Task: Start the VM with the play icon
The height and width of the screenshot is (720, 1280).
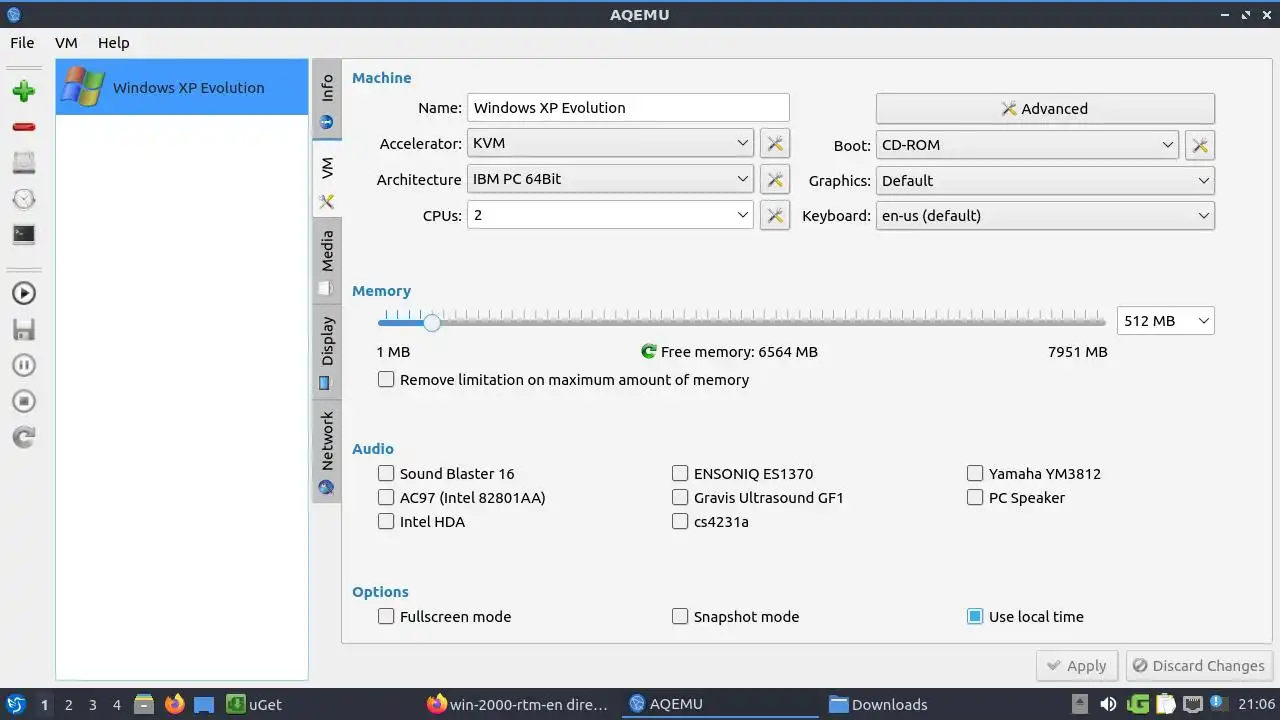Action: click(24, 293)
